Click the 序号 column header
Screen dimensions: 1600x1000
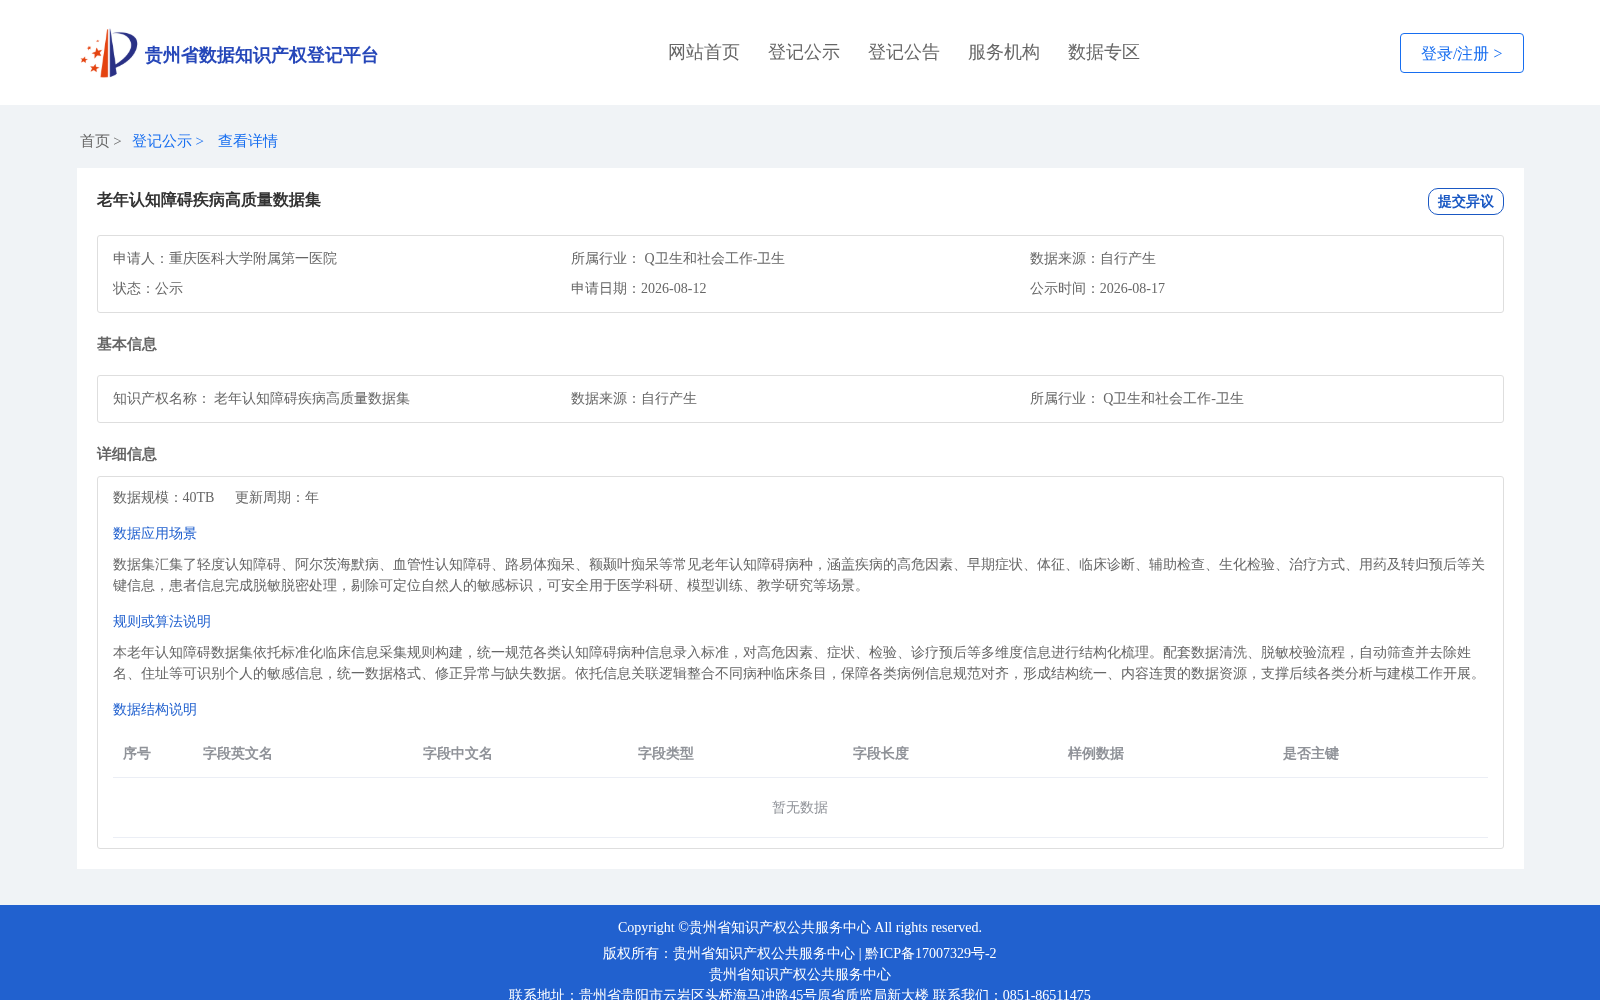click(137, 753)
